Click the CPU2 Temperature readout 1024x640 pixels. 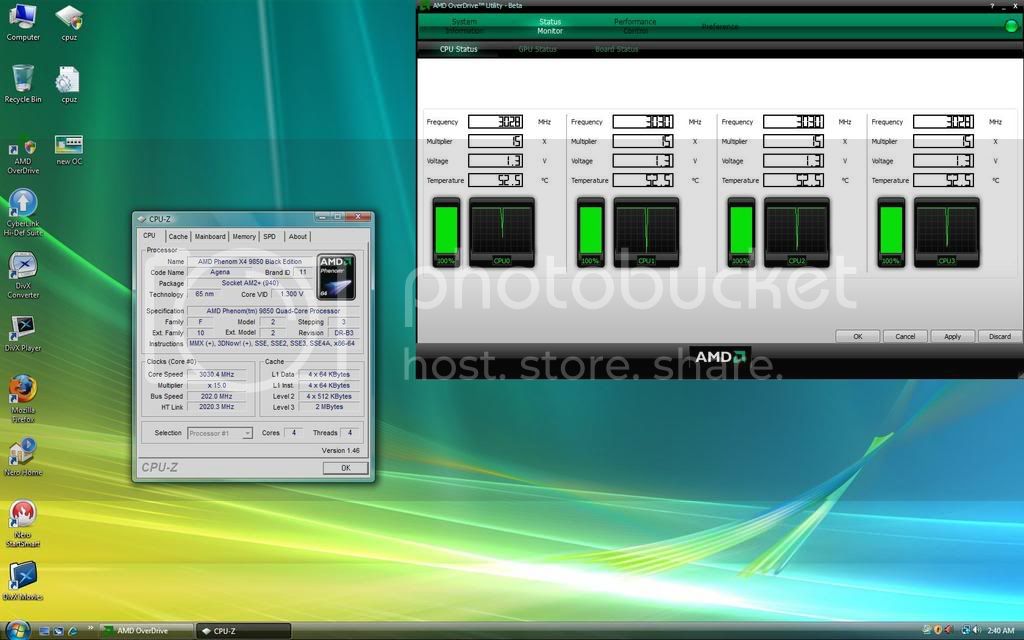793,180
